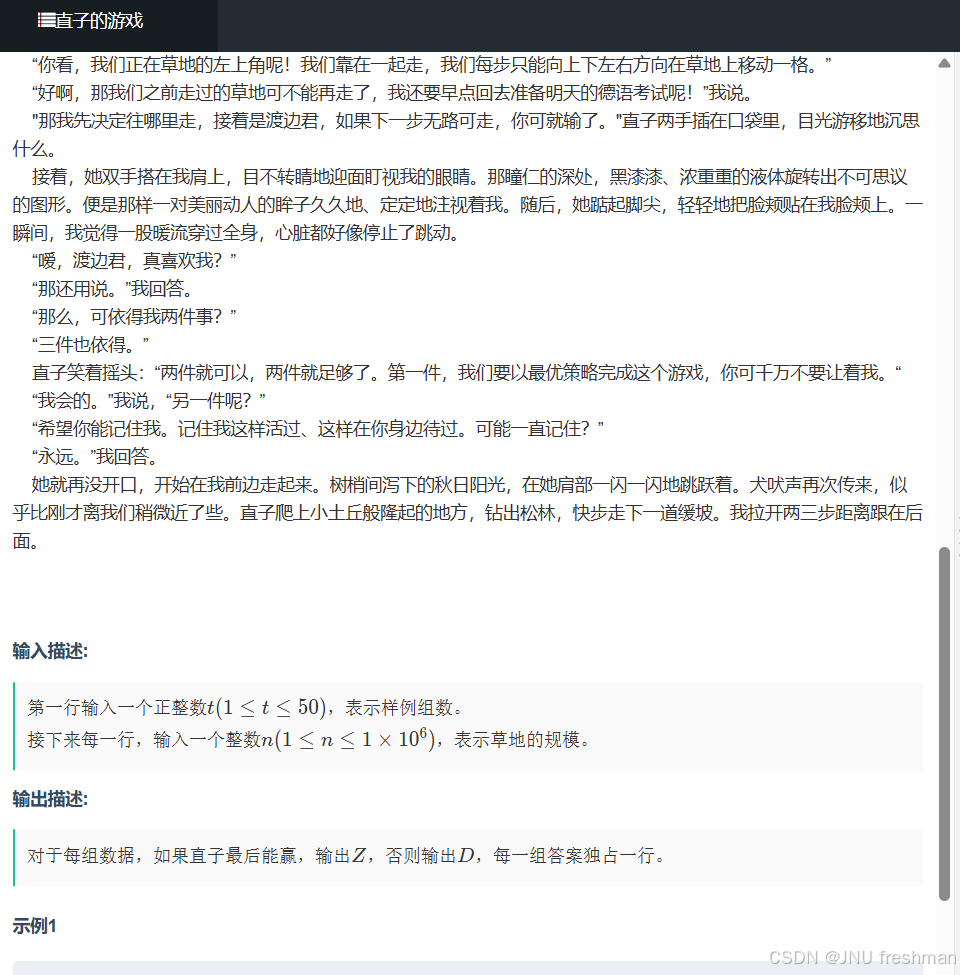Screen dimensions: 960x975
Task: Click the vertical scrollbar thumb
Action: (944, 723)
